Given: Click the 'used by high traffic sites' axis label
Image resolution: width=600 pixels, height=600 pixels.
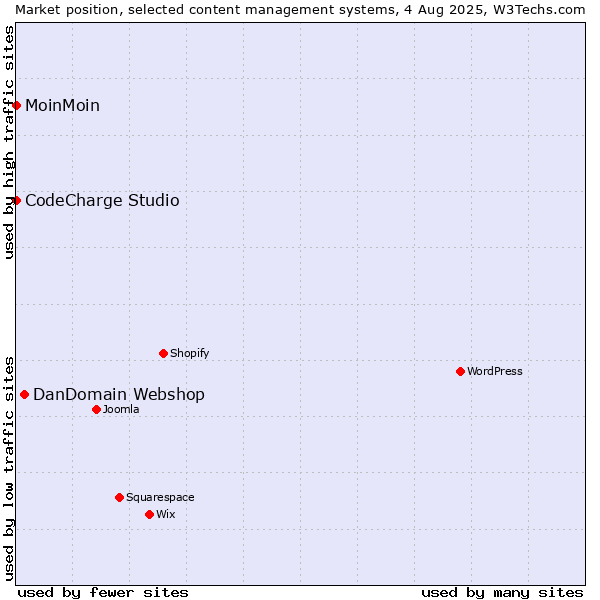Looking at the screenshot, I should click(8, 142).
